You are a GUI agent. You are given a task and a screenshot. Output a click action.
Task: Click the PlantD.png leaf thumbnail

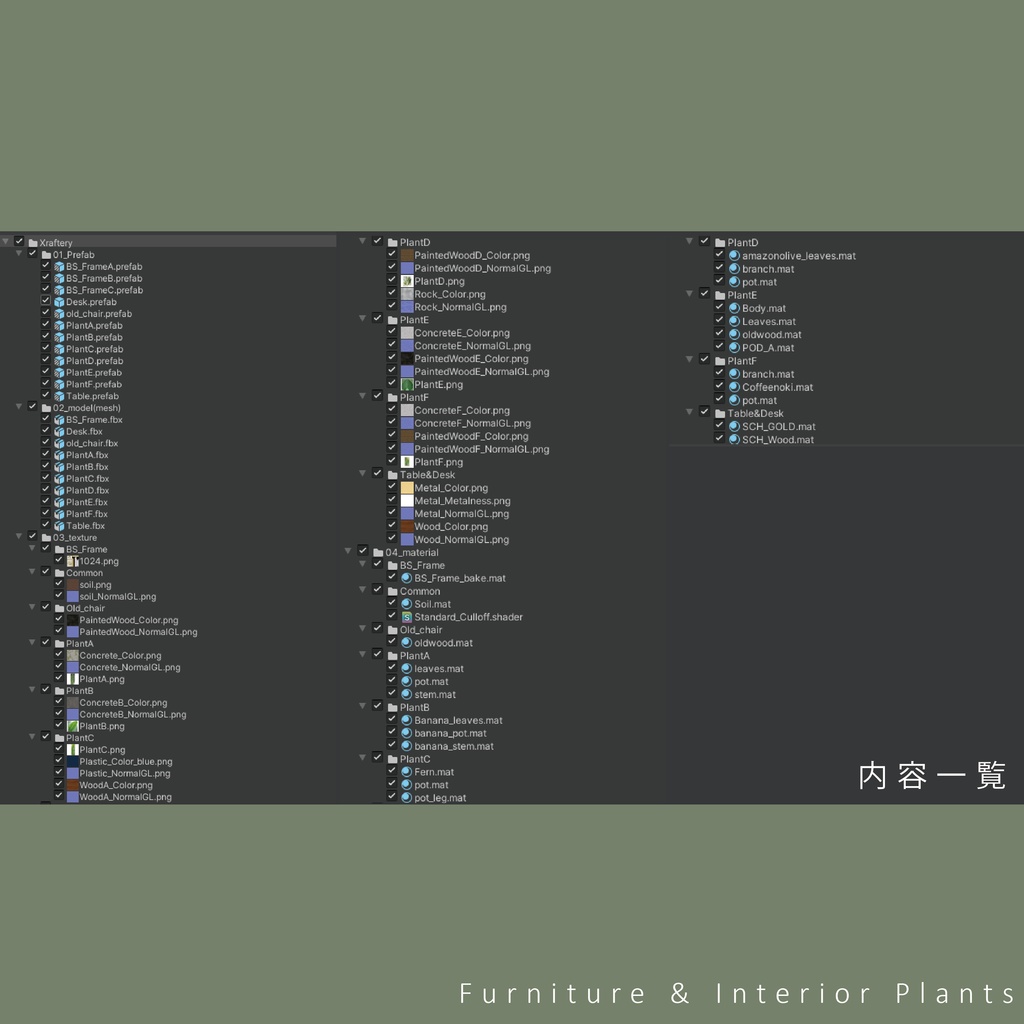[x=407, y=281]
